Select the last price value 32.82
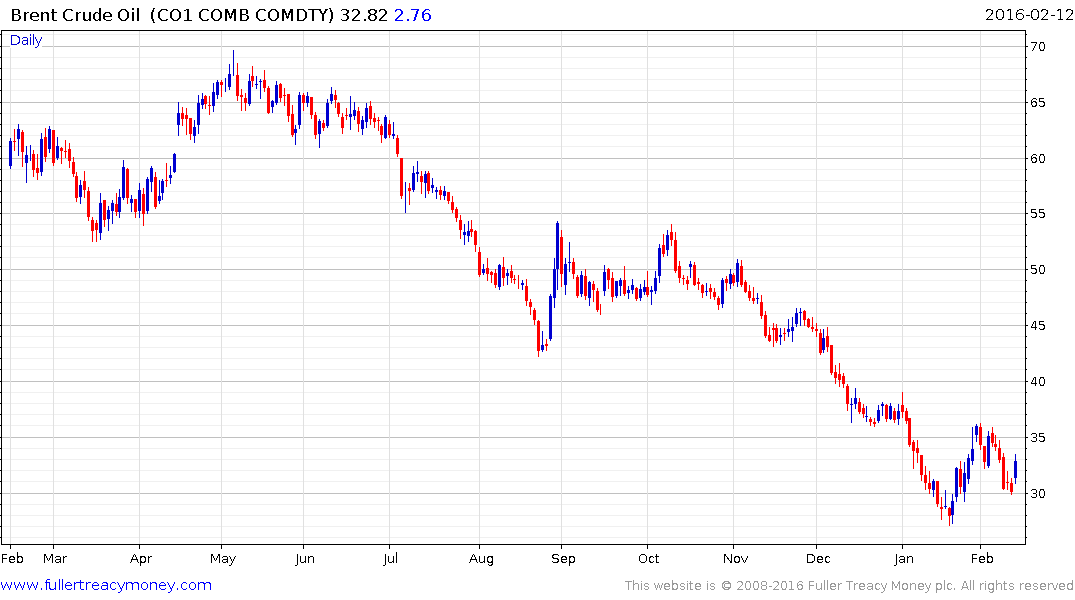1075x600 pixels. tap(363, 14)
